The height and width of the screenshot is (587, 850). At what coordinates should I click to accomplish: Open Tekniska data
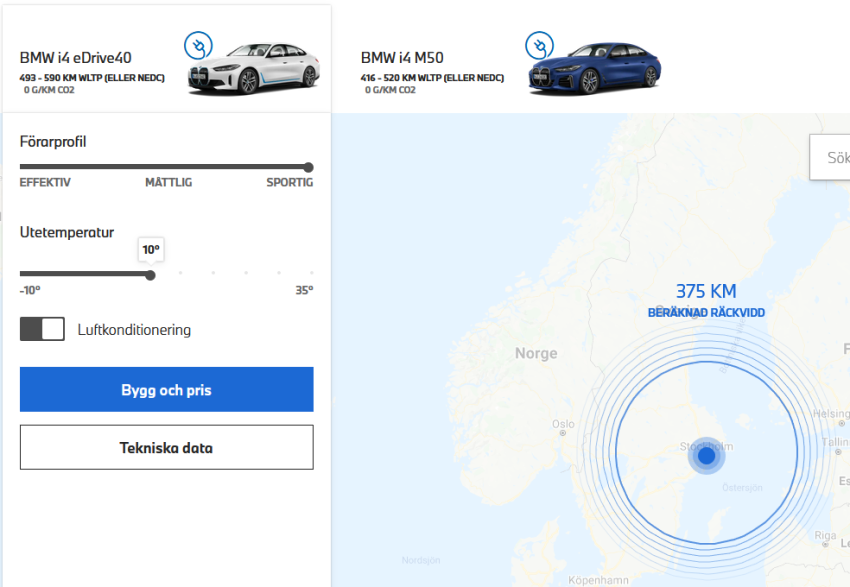click(166, 448)
